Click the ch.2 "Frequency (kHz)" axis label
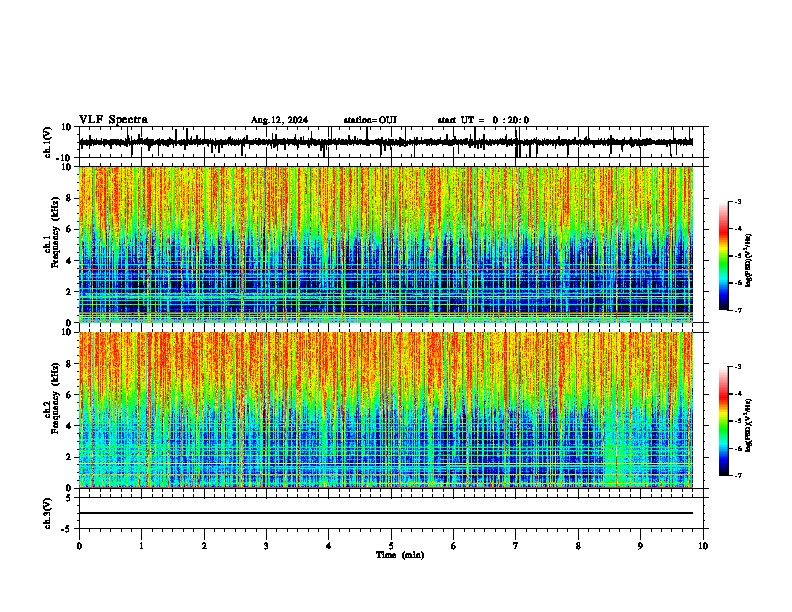This screenshot has width=792, height=612. click(55, 398)
